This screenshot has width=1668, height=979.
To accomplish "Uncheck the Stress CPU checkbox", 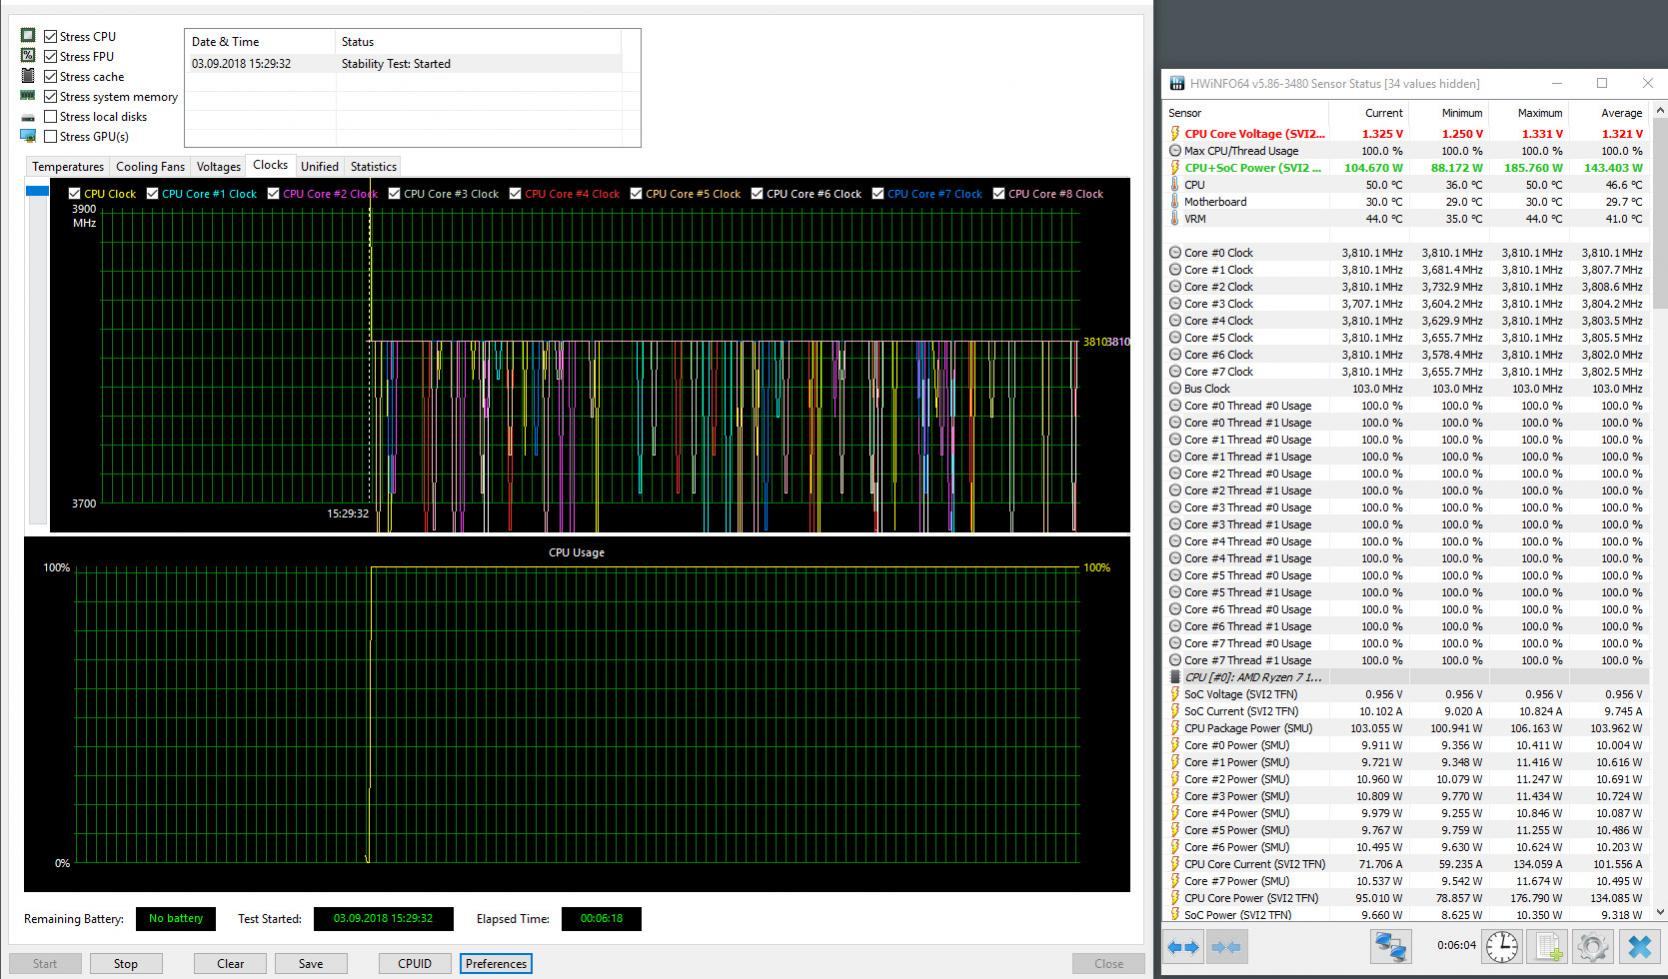I will [x=50, y=36].
